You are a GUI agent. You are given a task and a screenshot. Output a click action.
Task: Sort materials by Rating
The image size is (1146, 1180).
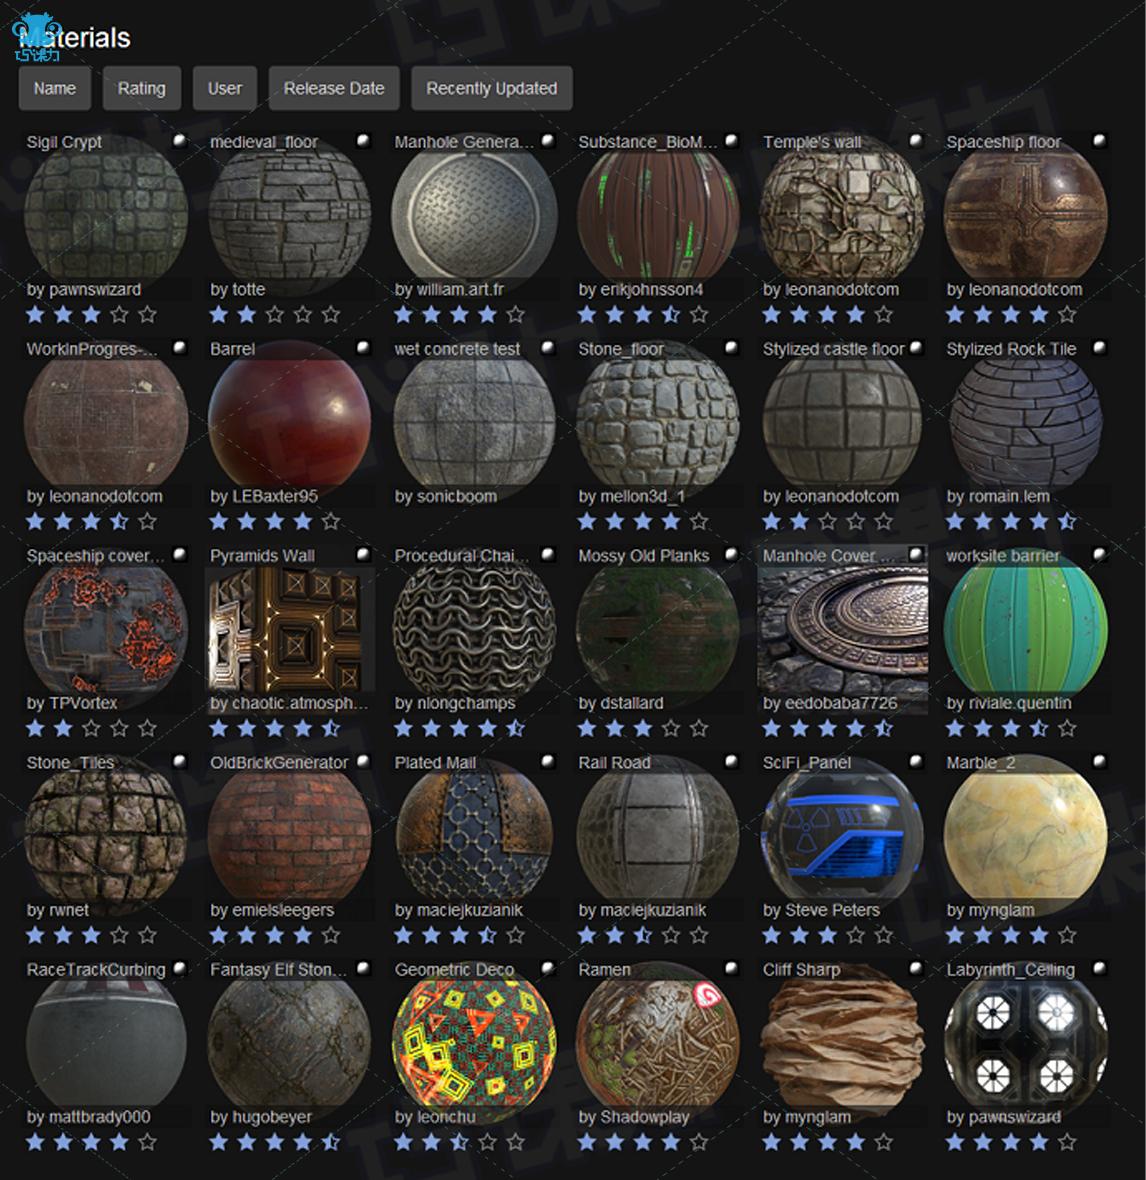tap(141, 88)
